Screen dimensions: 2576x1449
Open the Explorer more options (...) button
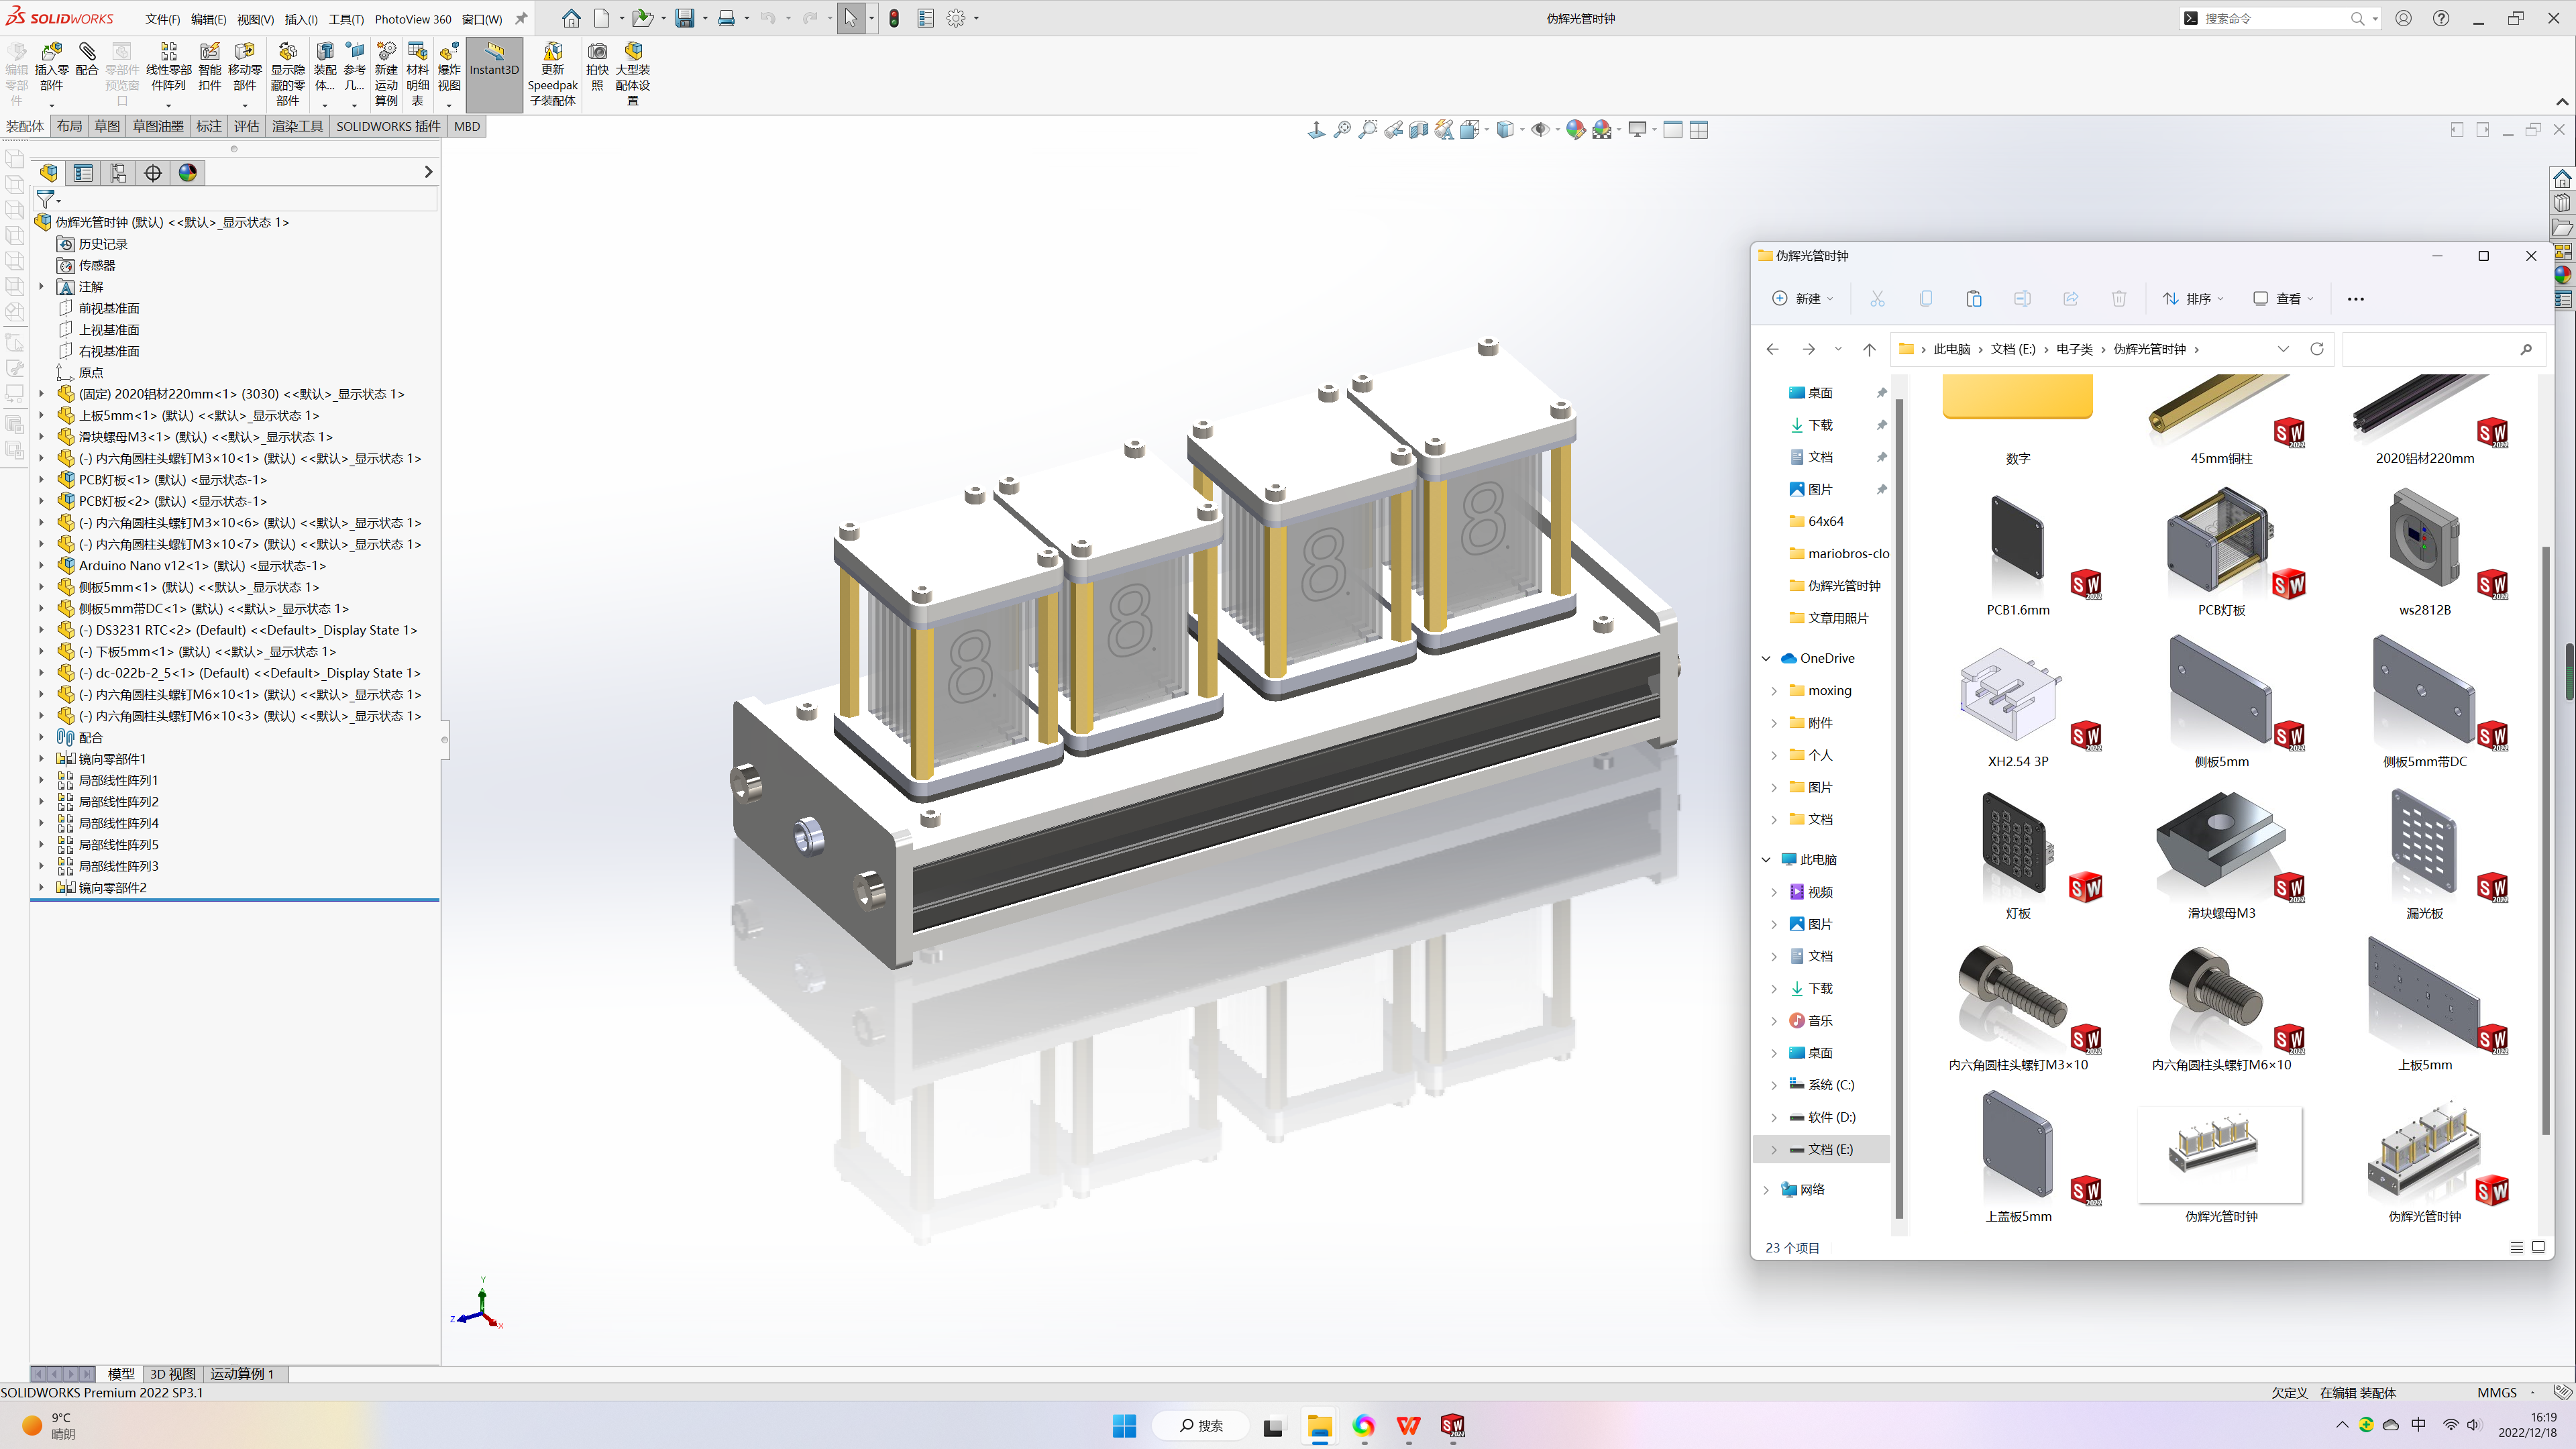point(2355,298)
